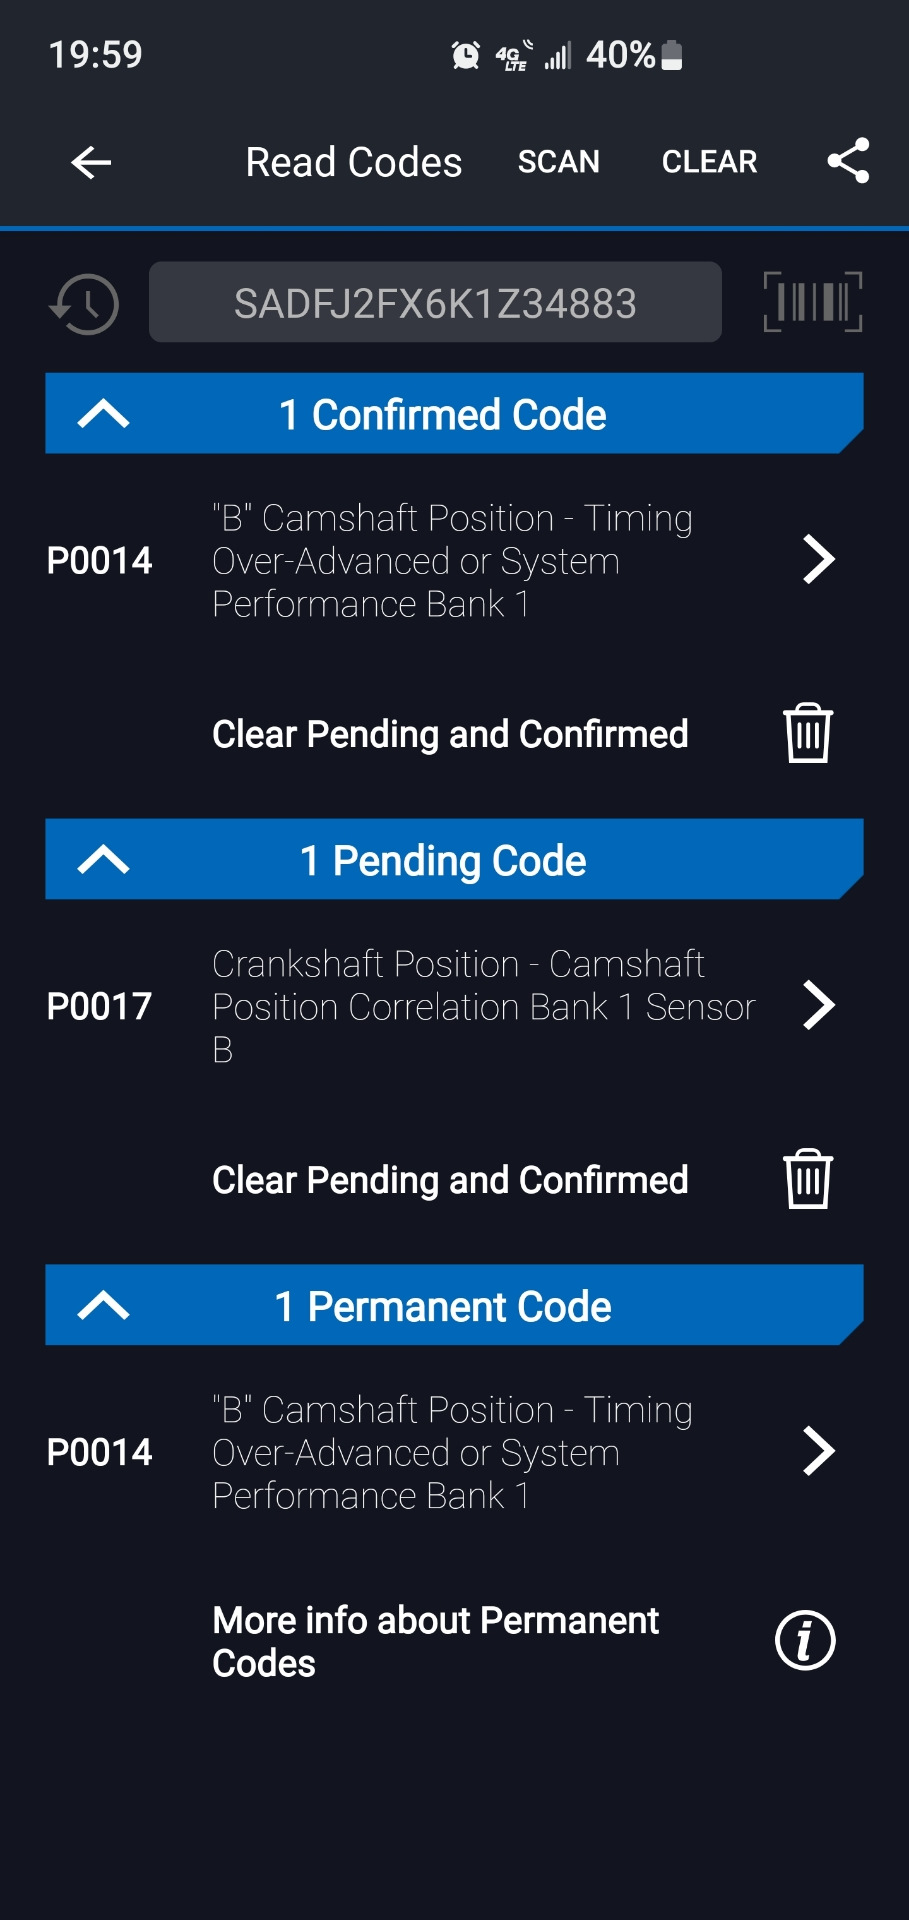909x1920 pixels.
Task: Collapse the 1 Confirmed Code section
Action: click(x=104, y=414)
